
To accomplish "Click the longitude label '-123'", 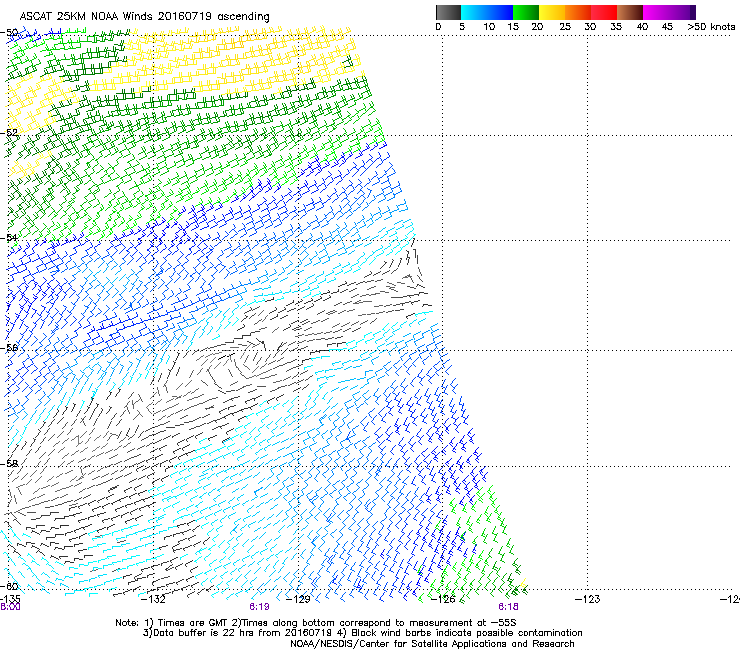I will [588, 599].
